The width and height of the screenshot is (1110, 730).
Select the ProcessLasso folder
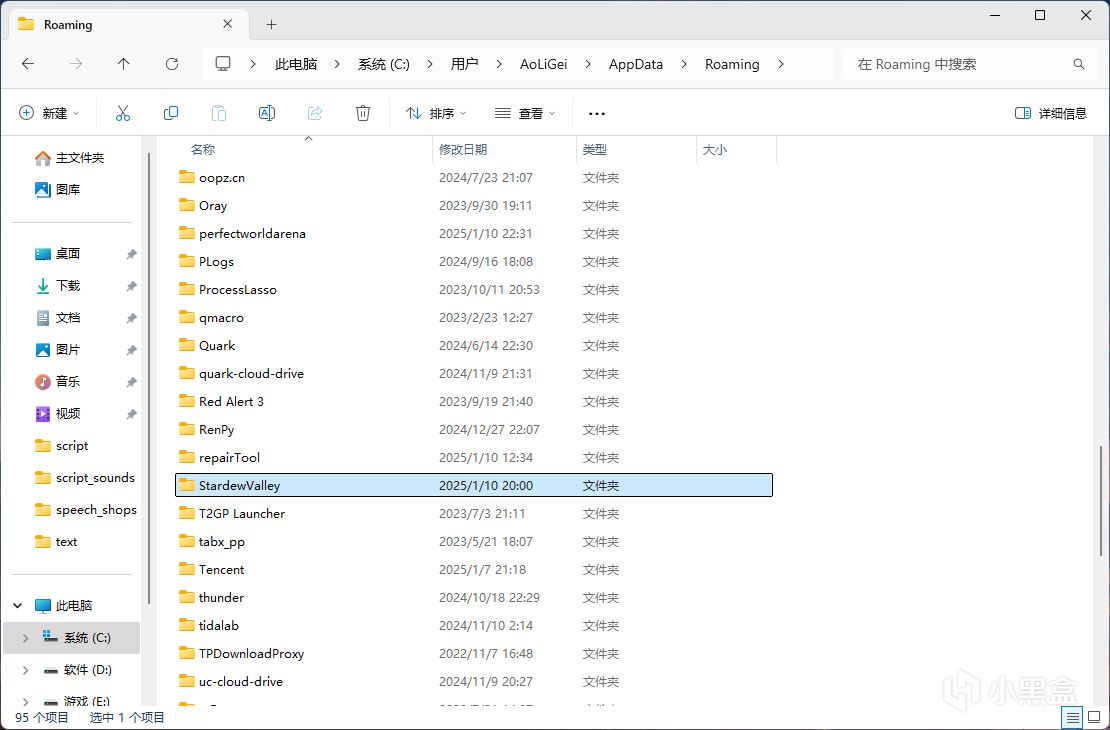[x=474, y=290]
